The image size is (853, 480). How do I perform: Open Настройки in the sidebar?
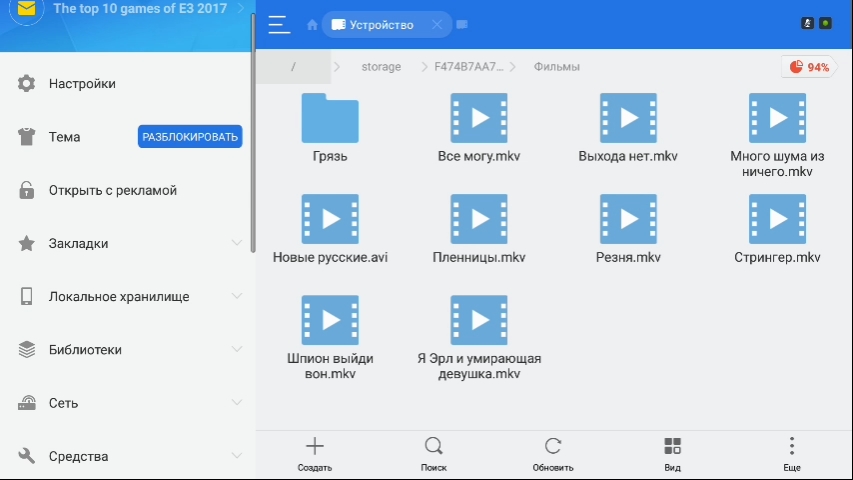82,84
